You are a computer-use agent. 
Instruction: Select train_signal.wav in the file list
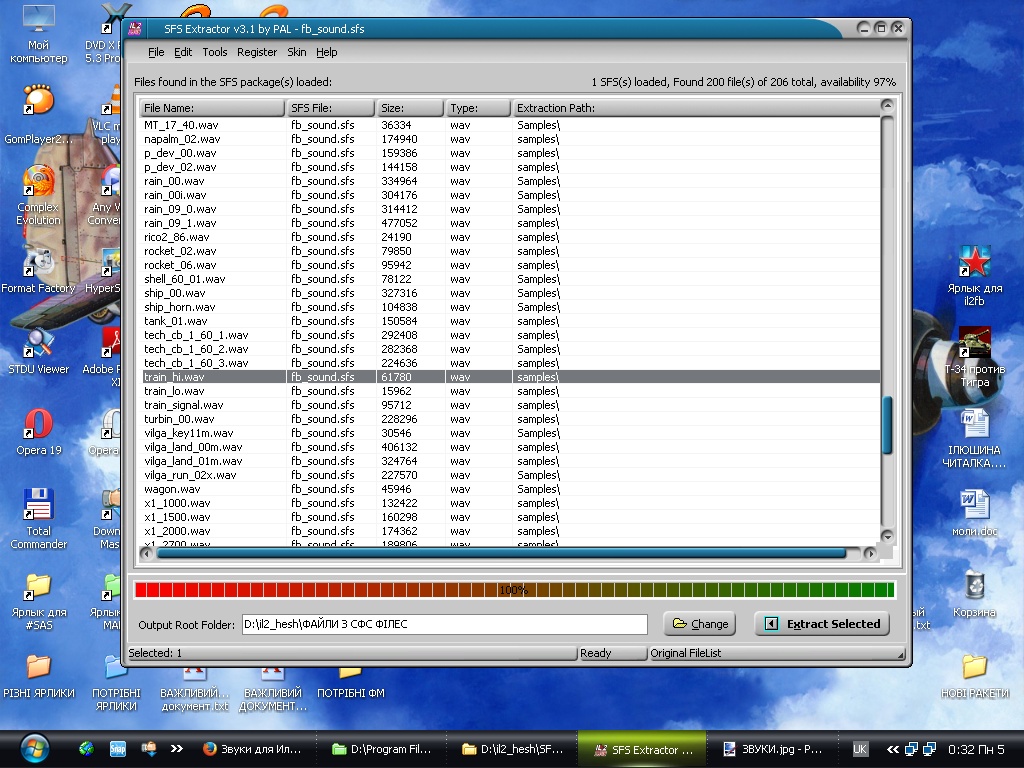click(x=184, y=405)
